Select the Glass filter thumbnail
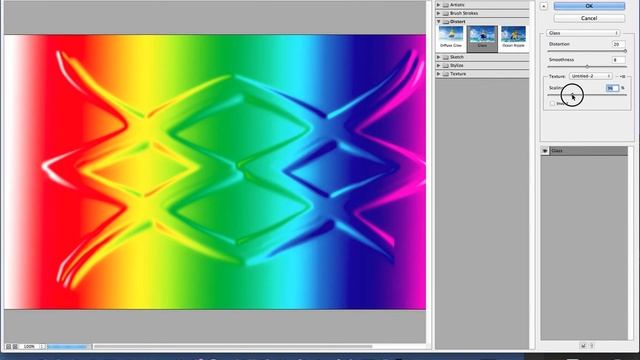 482,38
